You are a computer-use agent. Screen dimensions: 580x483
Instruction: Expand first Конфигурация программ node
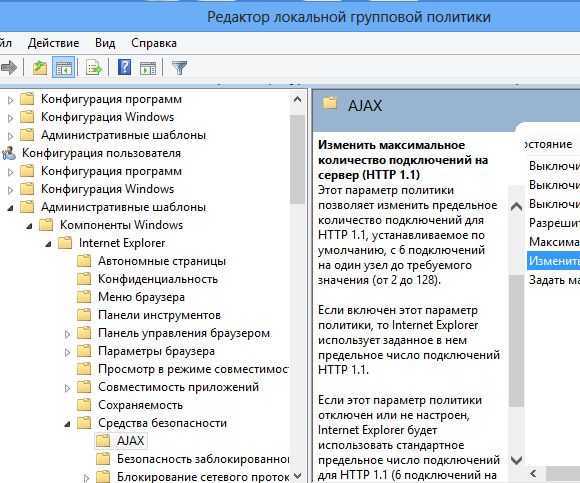tap(11, 100)
